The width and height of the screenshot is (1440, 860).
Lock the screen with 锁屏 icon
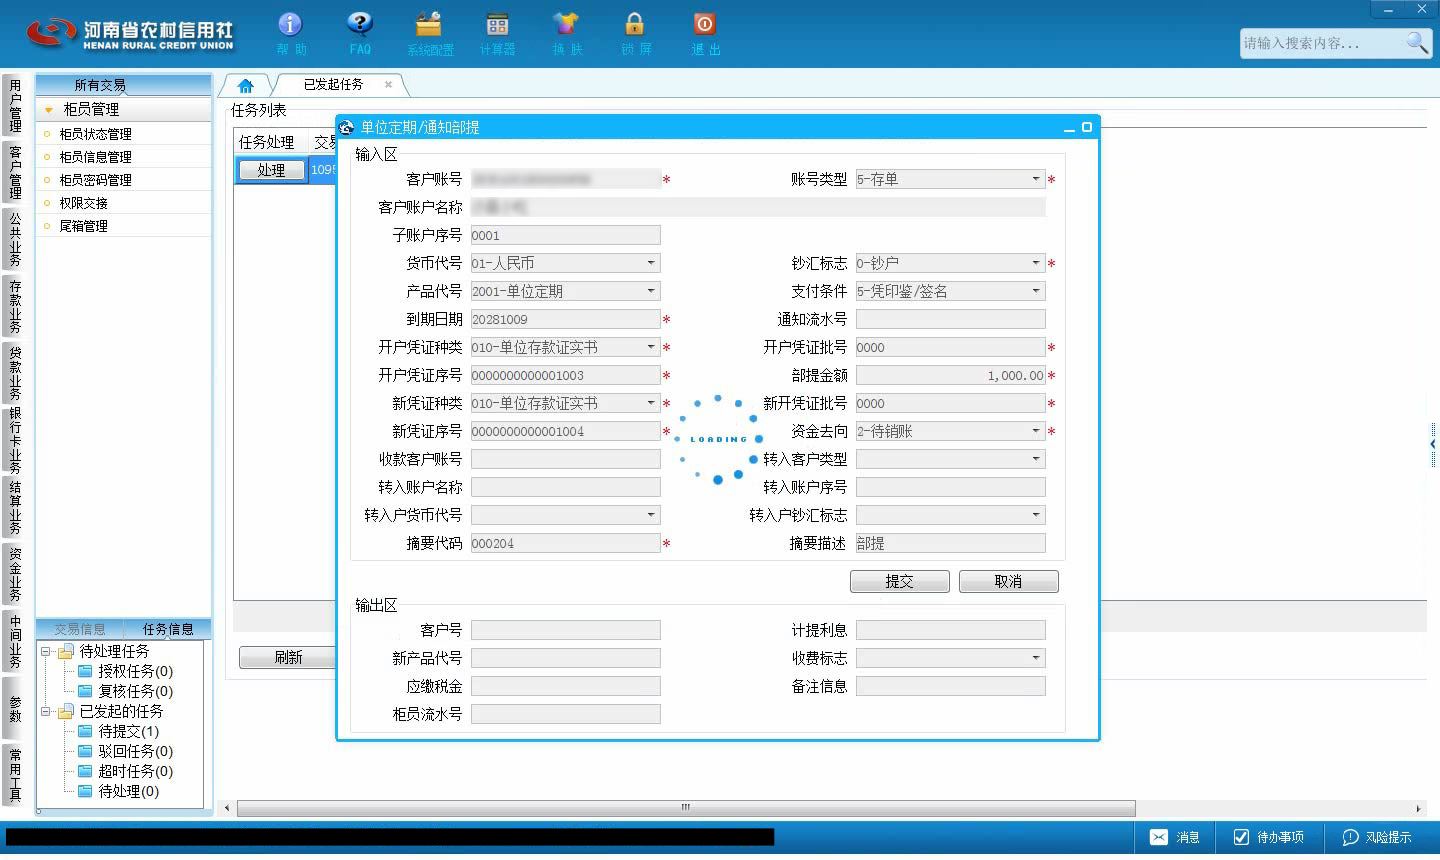pyautogui.click(x=635, y=33)
